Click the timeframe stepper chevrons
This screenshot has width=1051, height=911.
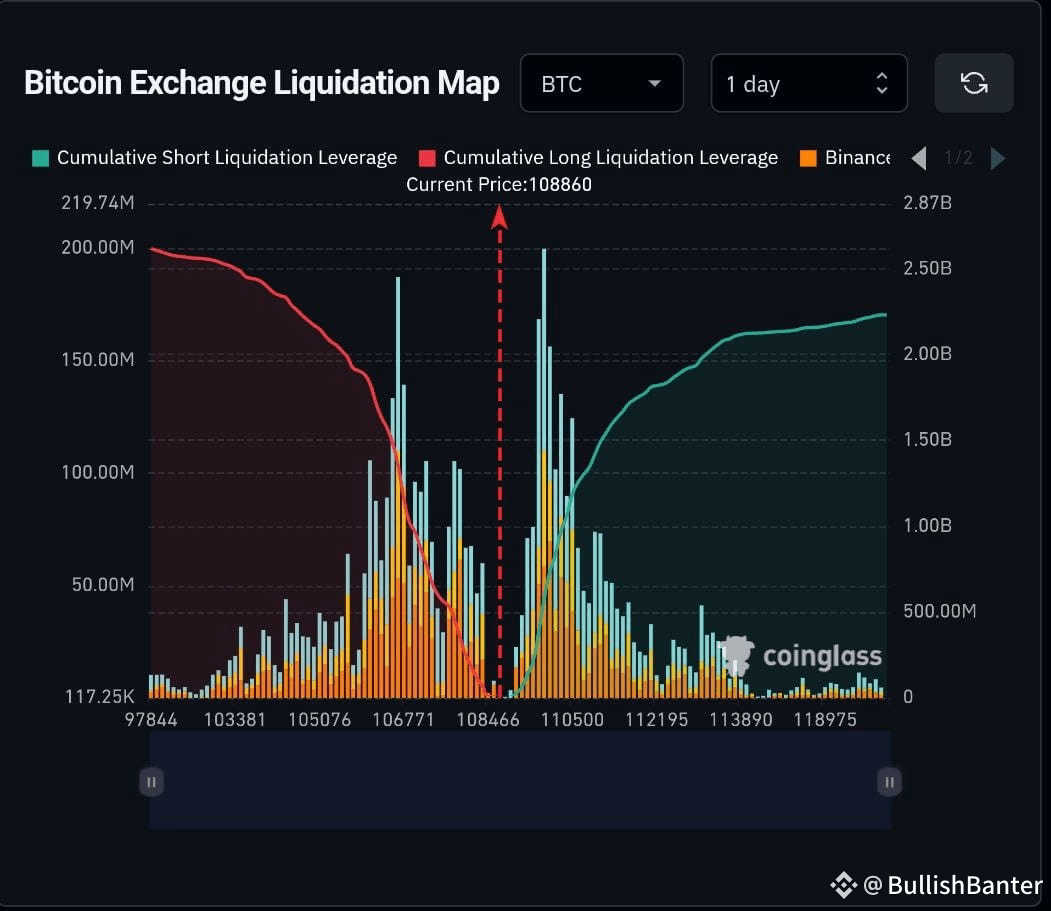[881, 83]
